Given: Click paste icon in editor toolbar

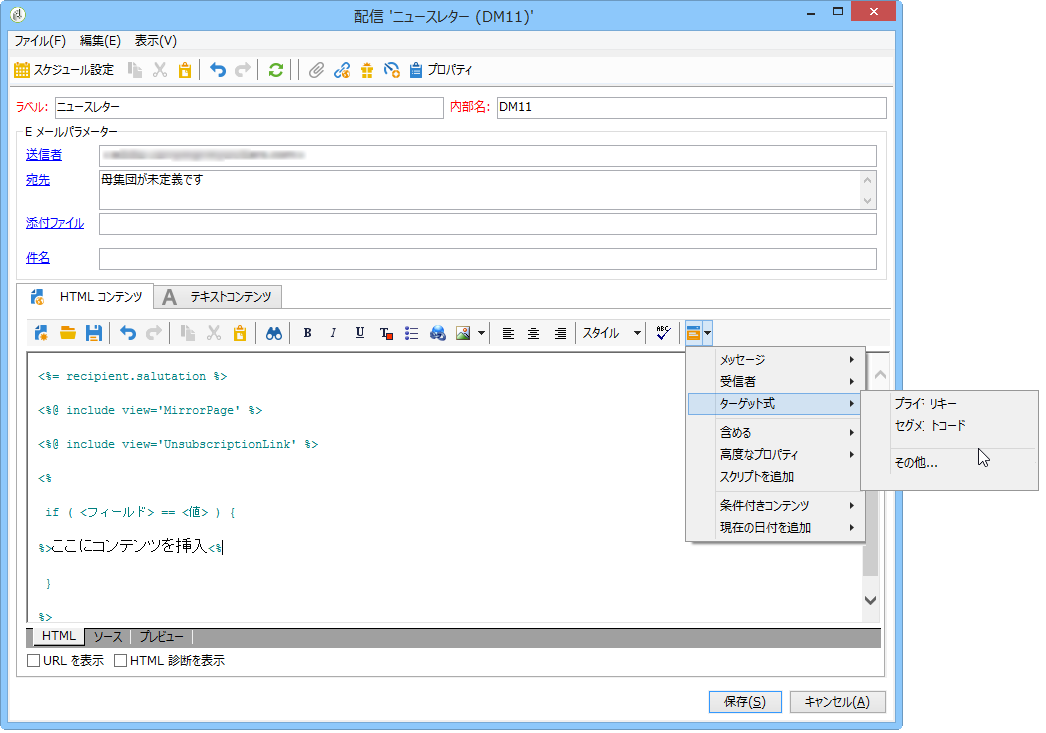Looking at the screenshot, I should [x=239, y=333].
